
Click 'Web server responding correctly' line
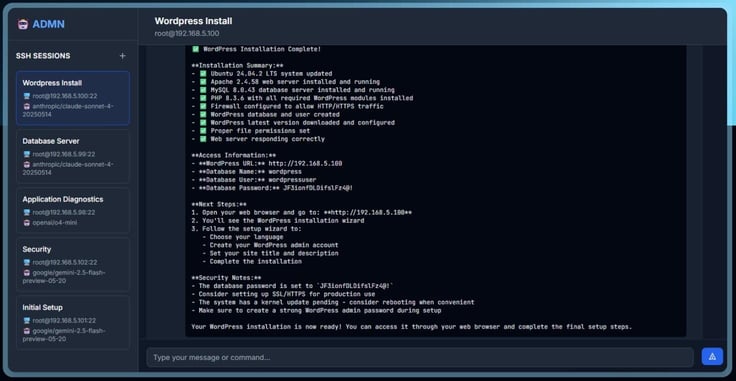click(258, 139)
